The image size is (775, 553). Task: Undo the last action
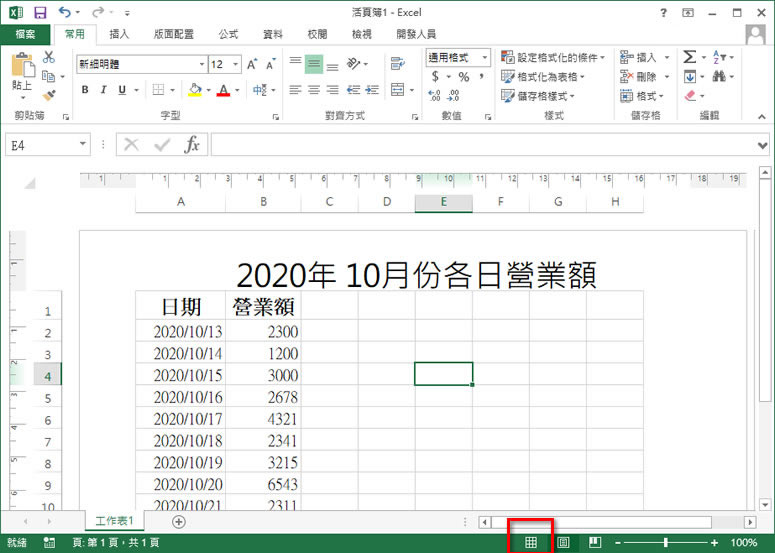click(x=64, y=12)
